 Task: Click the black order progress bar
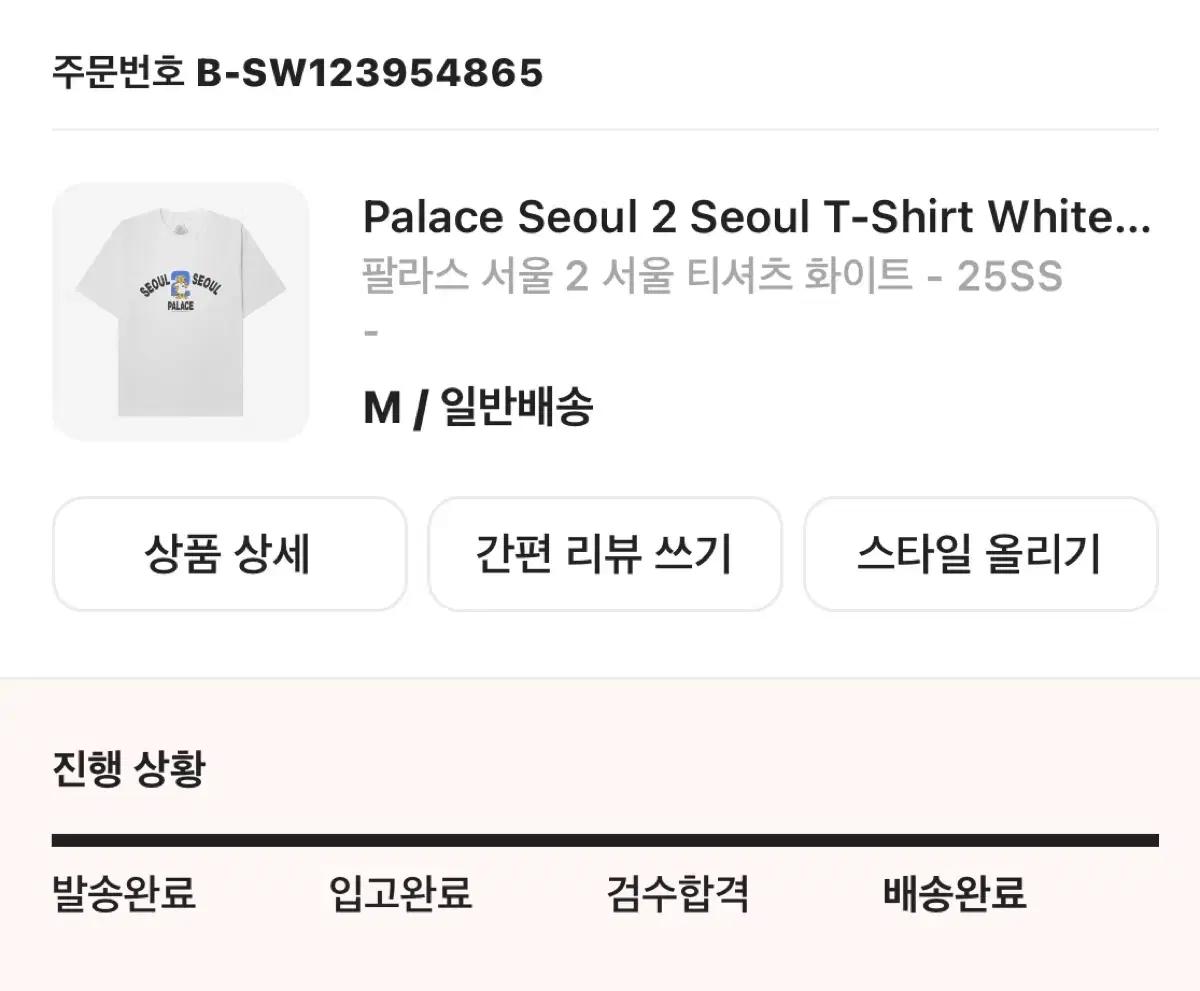(x=605, y=841)
